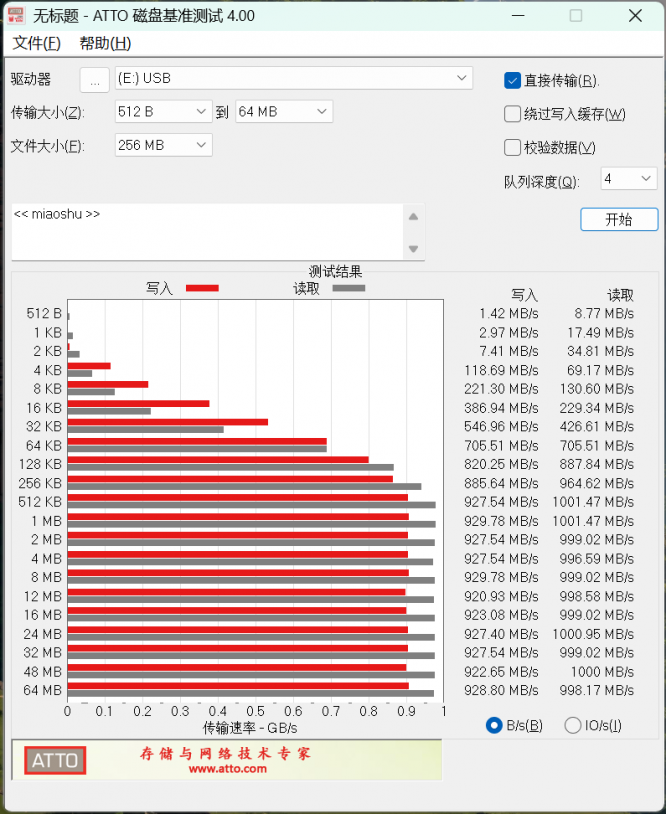The image size is (666, 814).
Task: Minimize the ATTO window
Action: click(518, 16)
